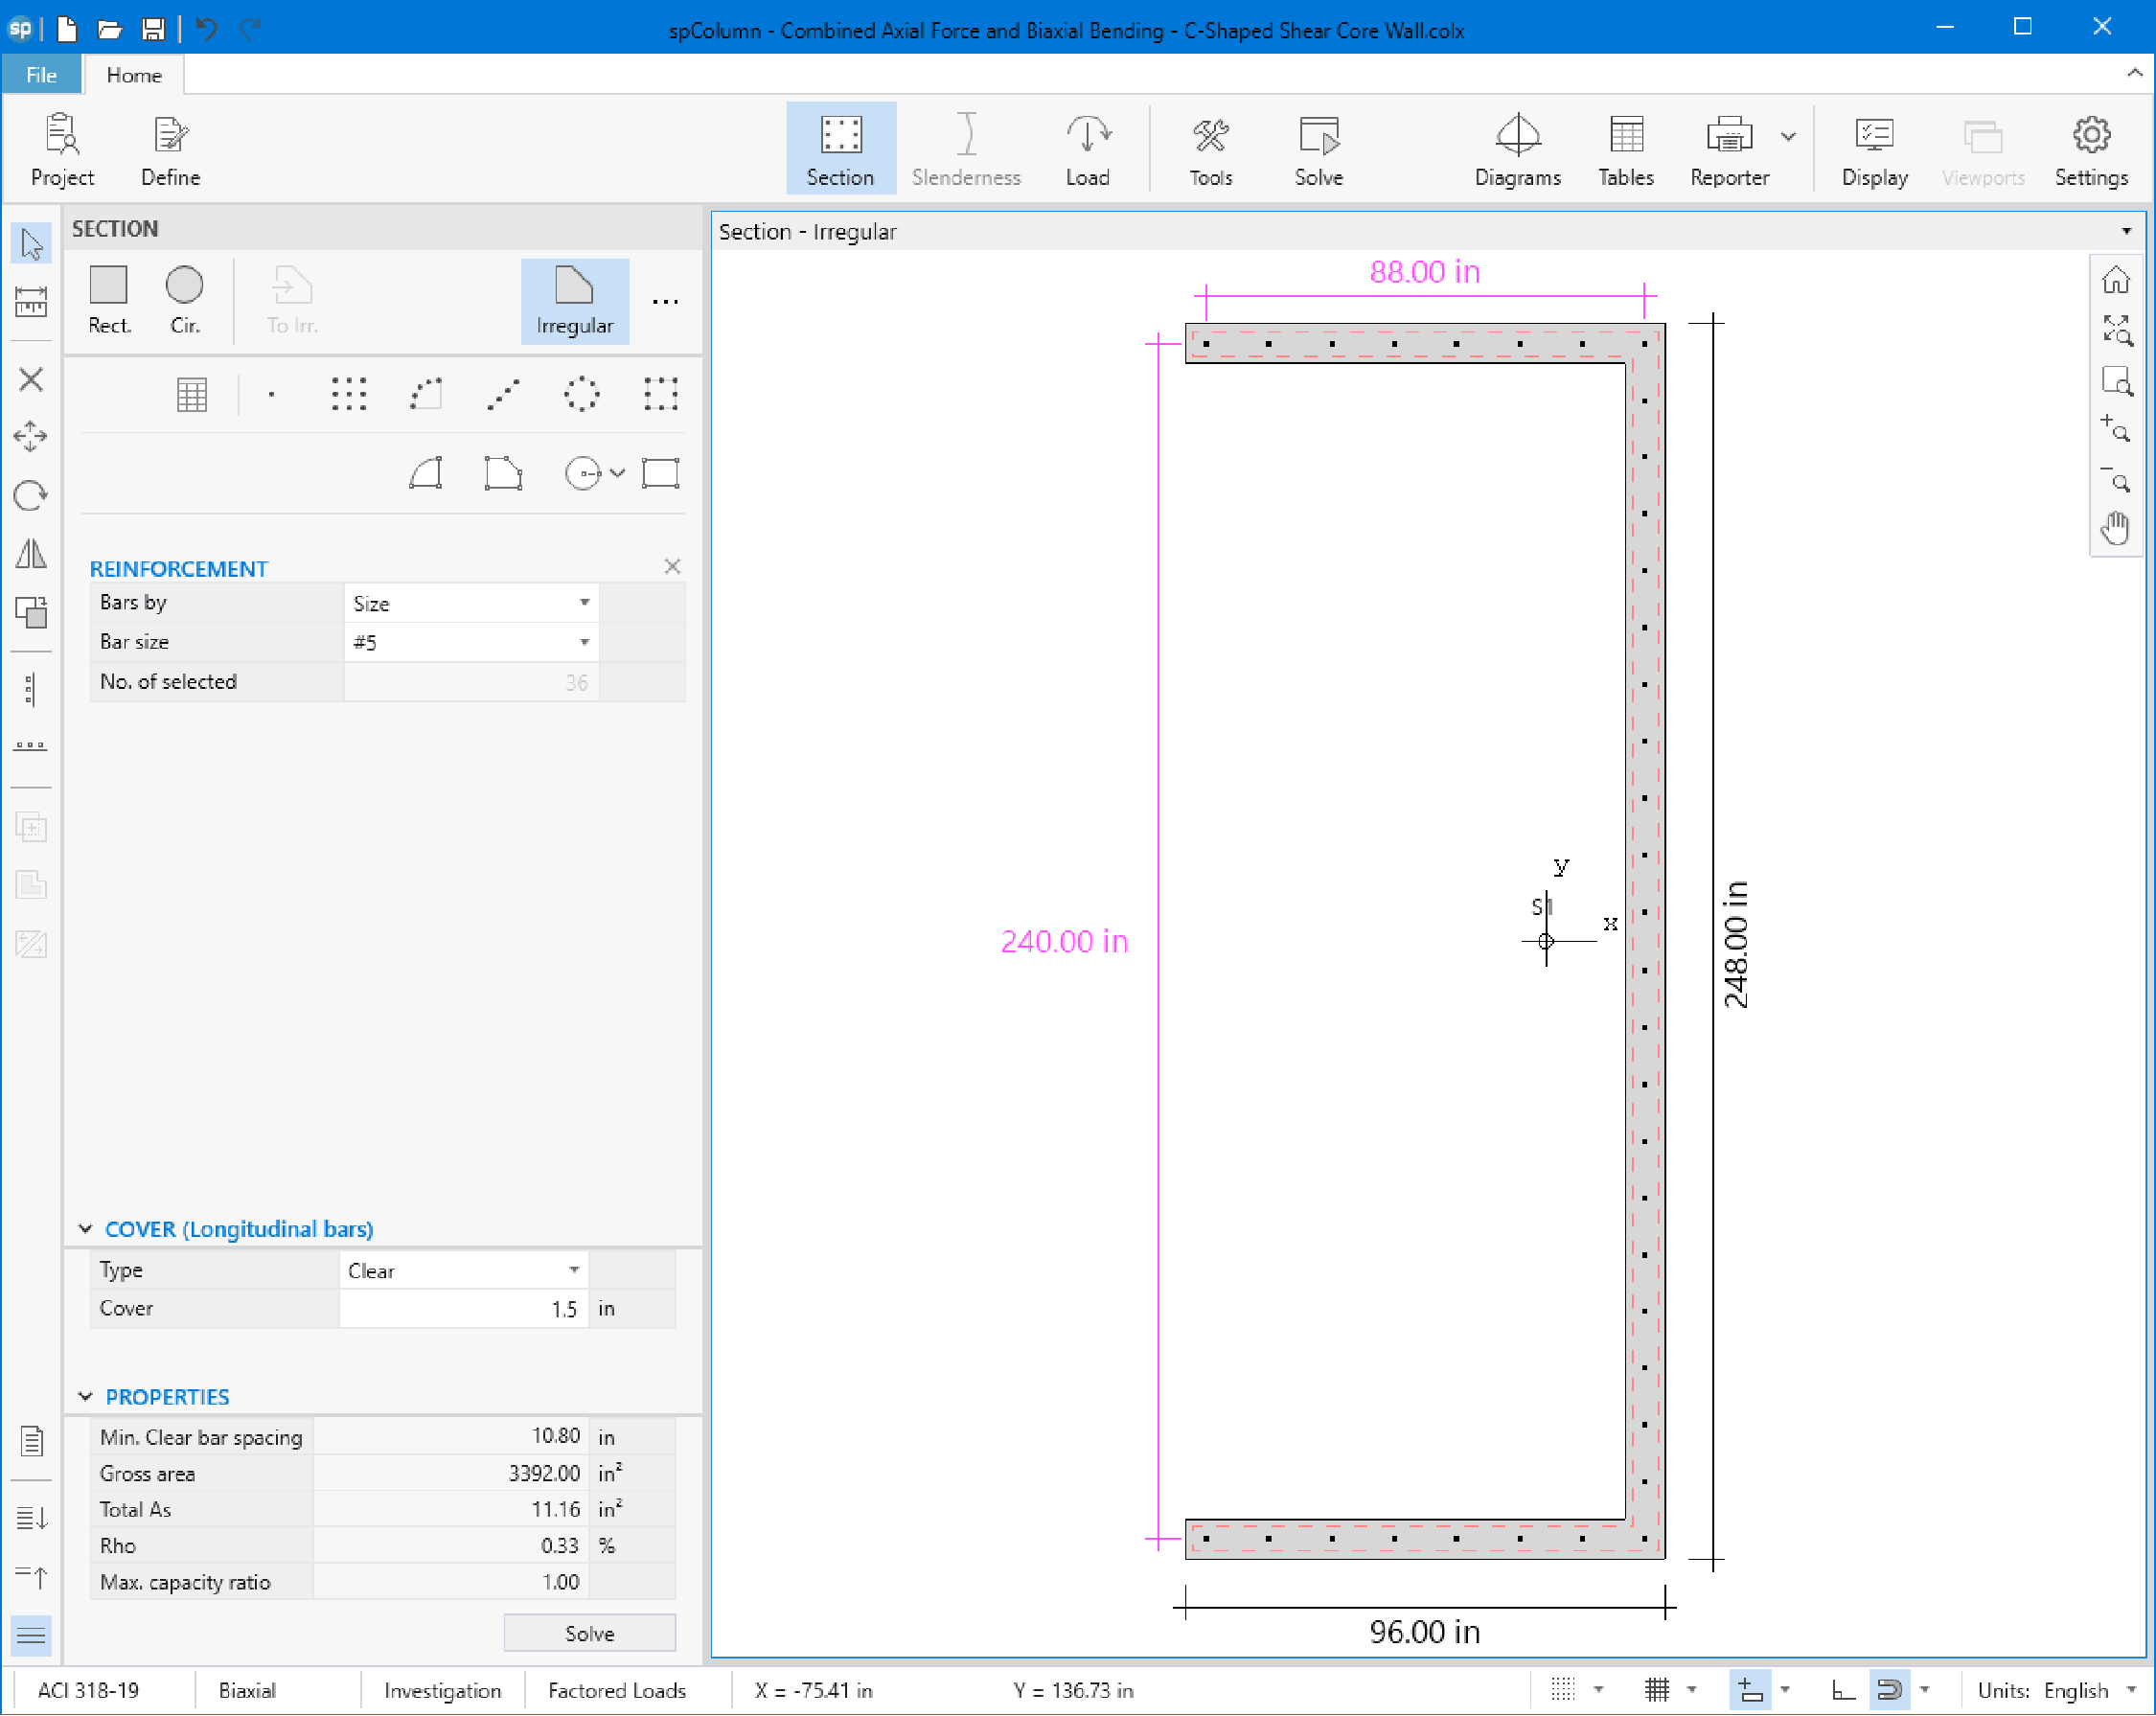Toggle the grid display in status bar
Screen dimensions: 2156x1716
click(1657, 1690)
